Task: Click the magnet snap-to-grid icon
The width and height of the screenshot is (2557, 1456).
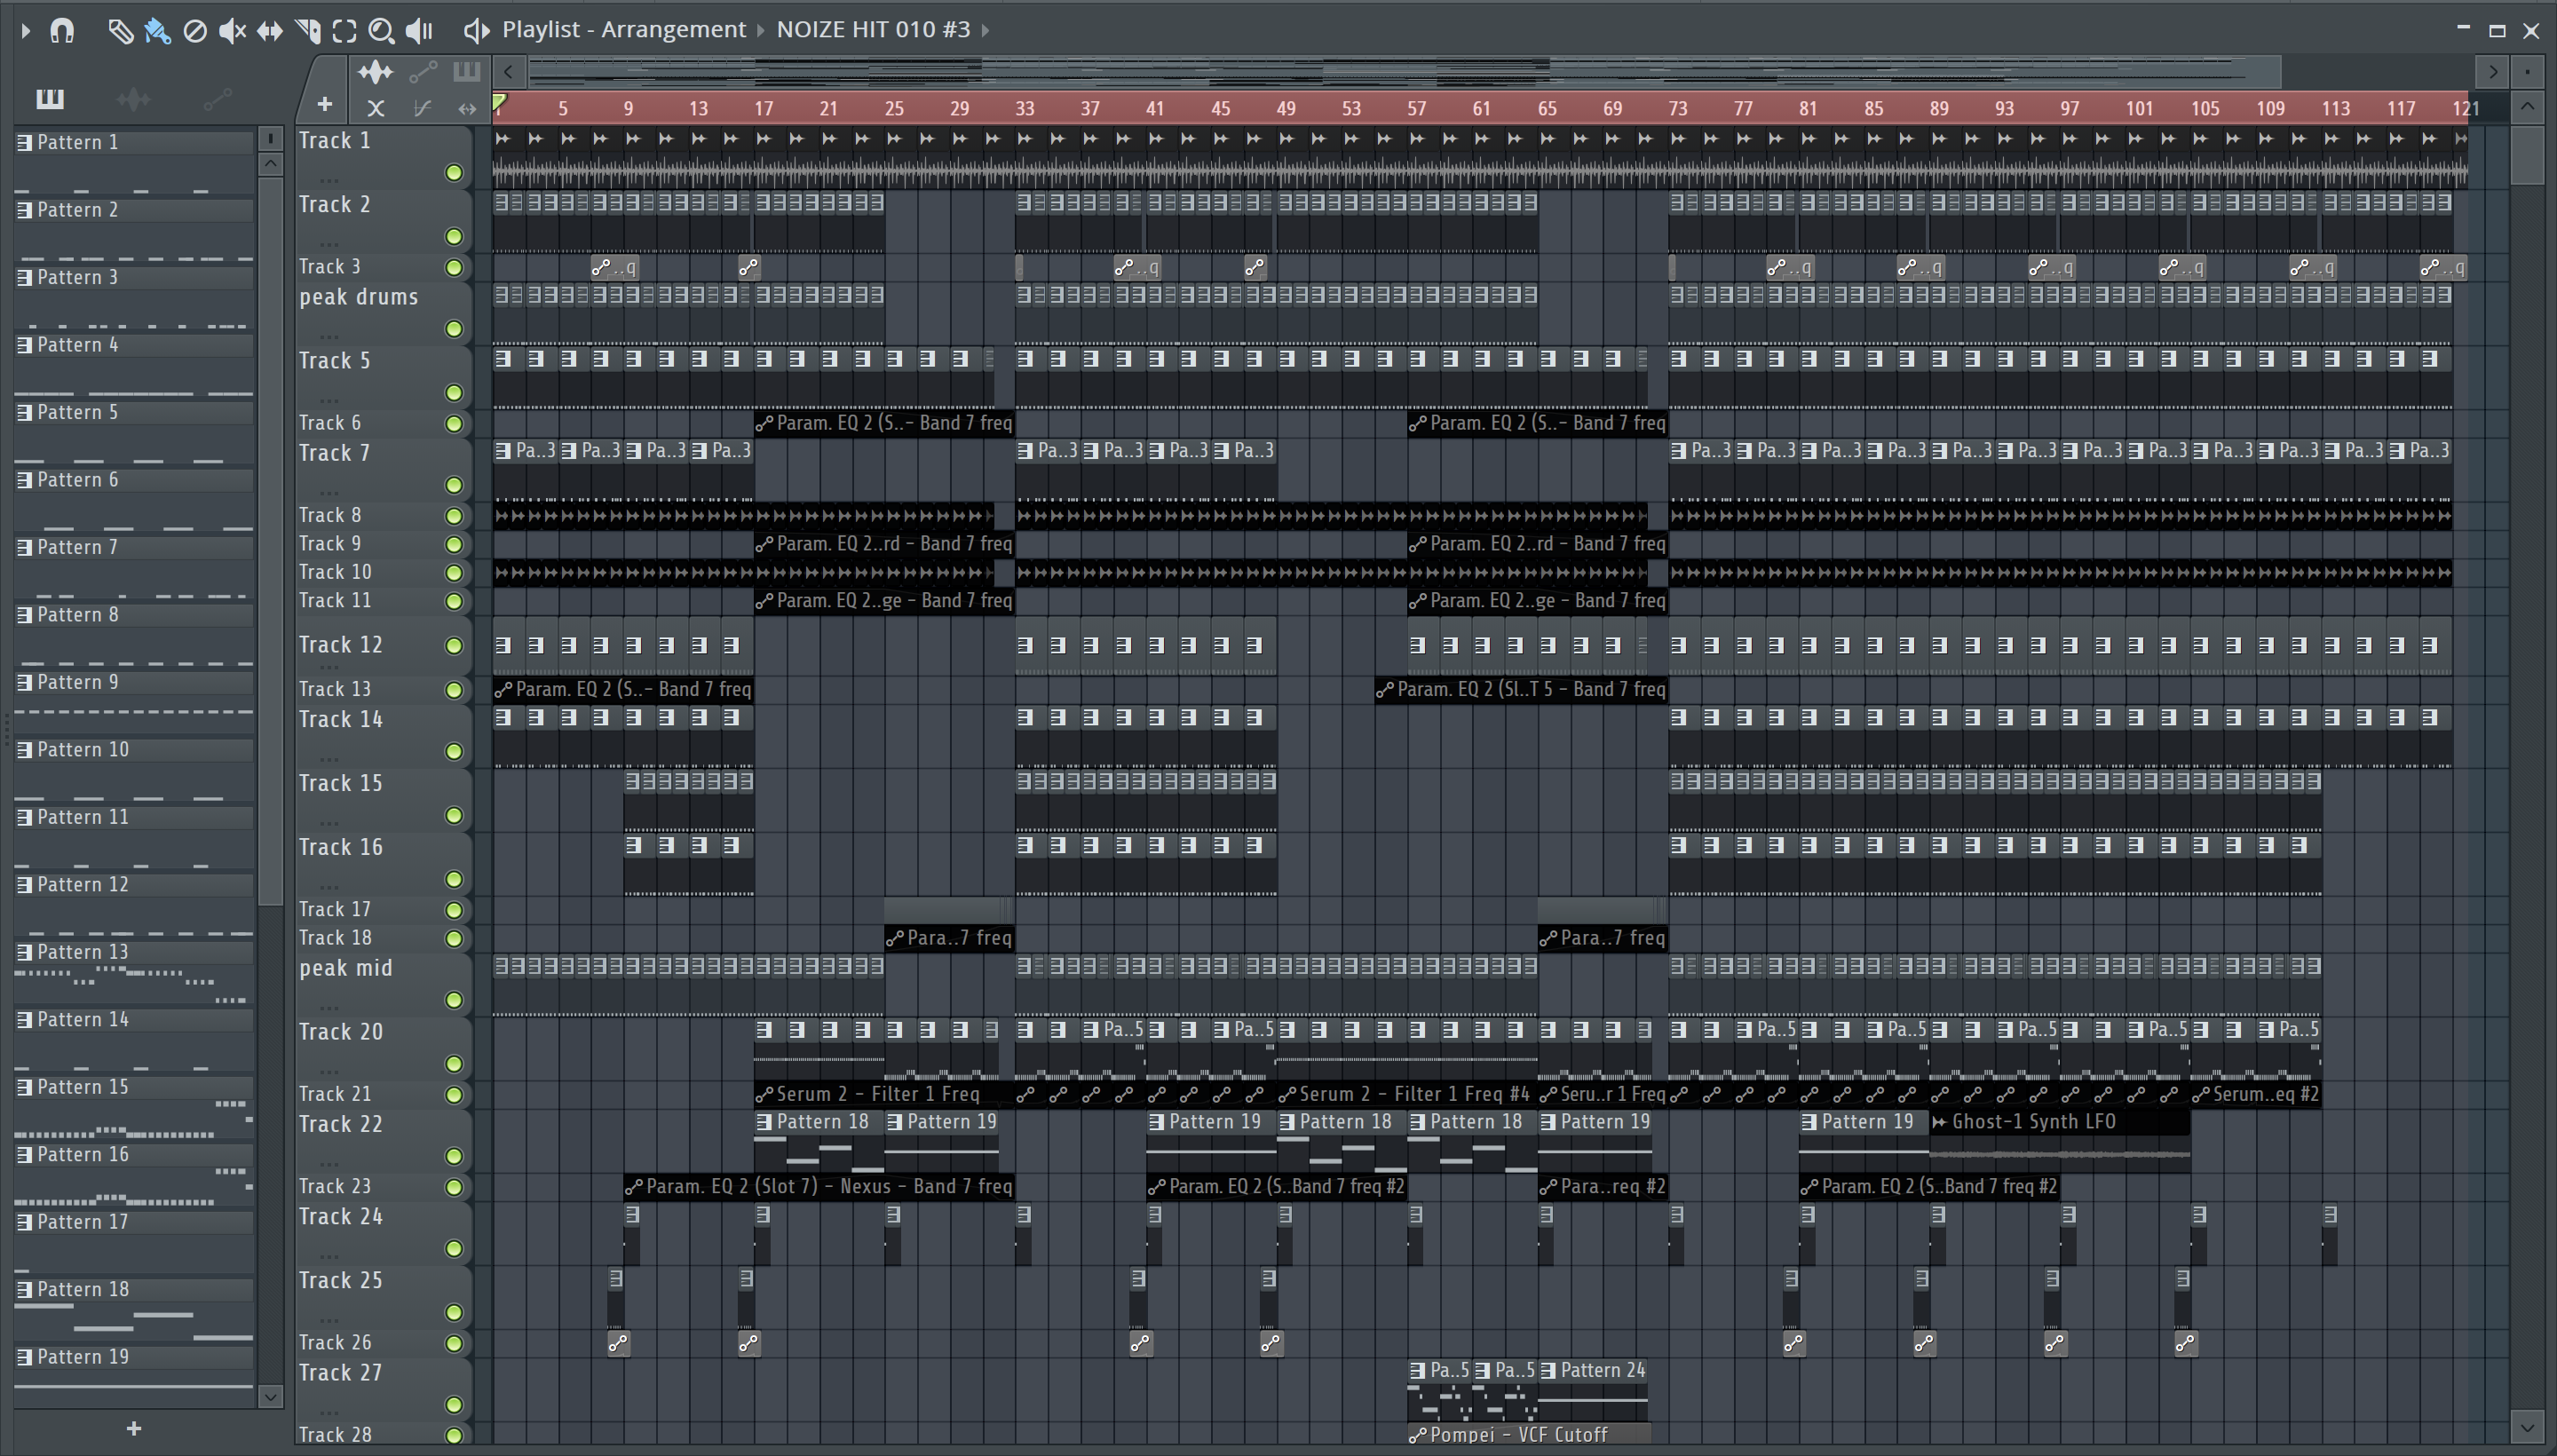Action: [62, 31]
